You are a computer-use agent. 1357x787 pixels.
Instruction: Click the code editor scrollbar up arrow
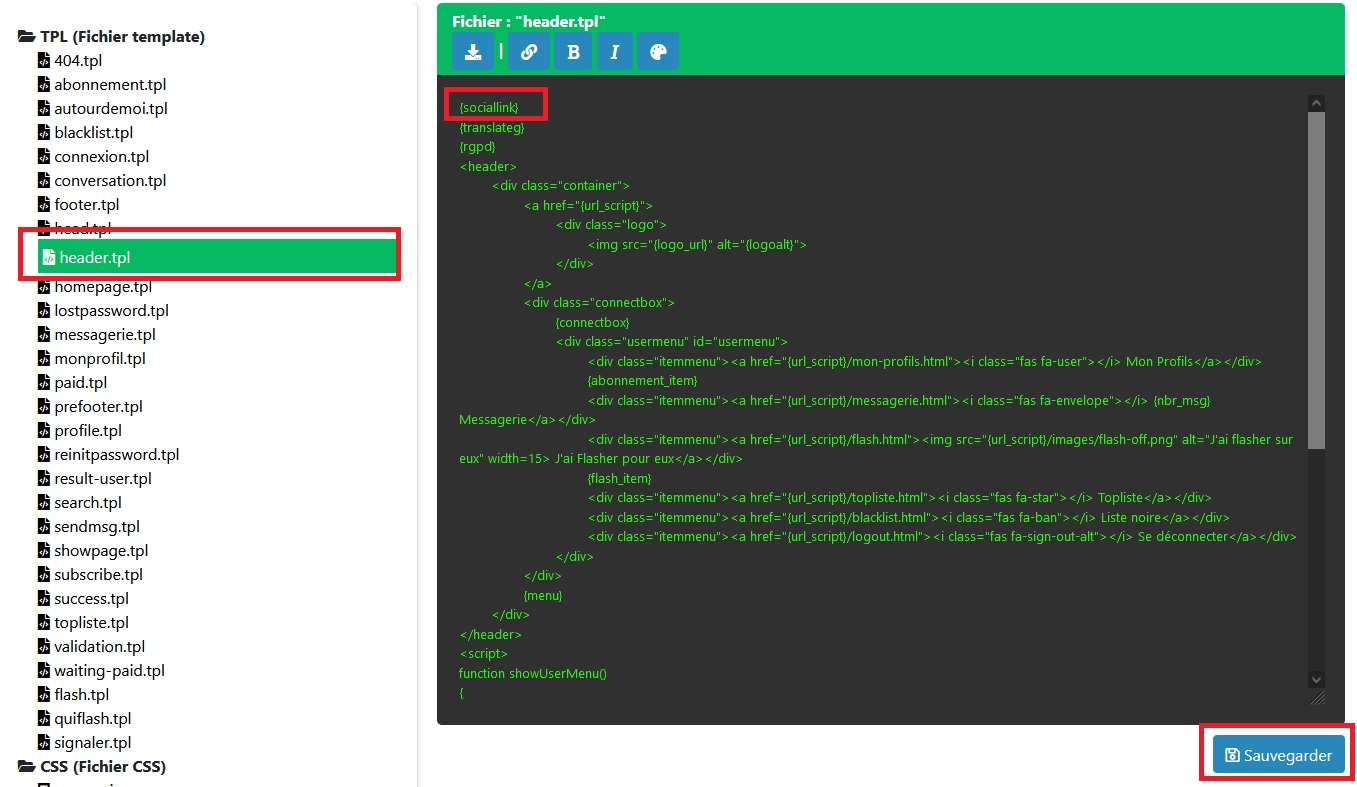pos(1316,104)
